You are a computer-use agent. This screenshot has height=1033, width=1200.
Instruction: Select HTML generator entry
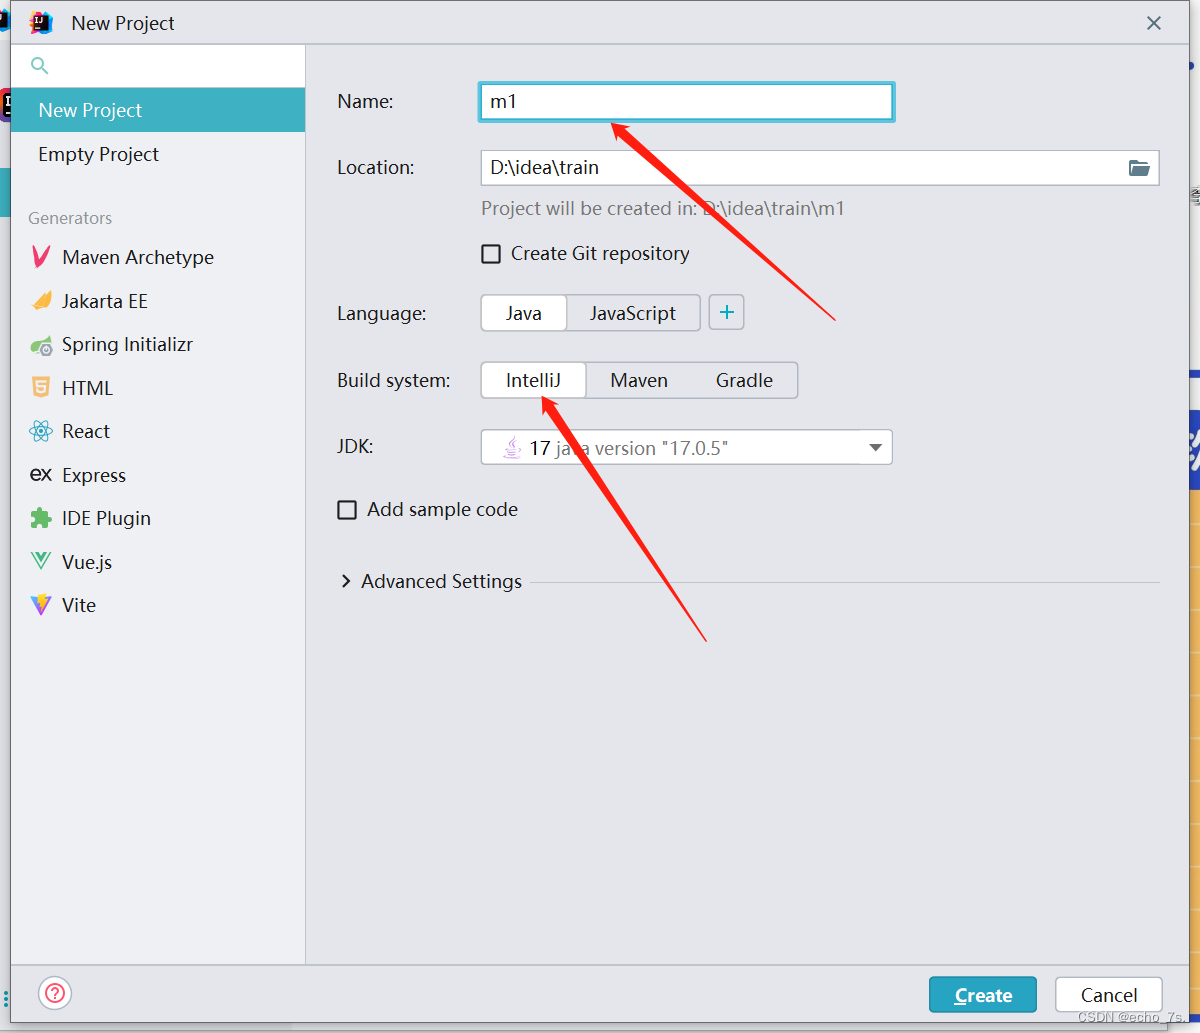tap(158, 388)
